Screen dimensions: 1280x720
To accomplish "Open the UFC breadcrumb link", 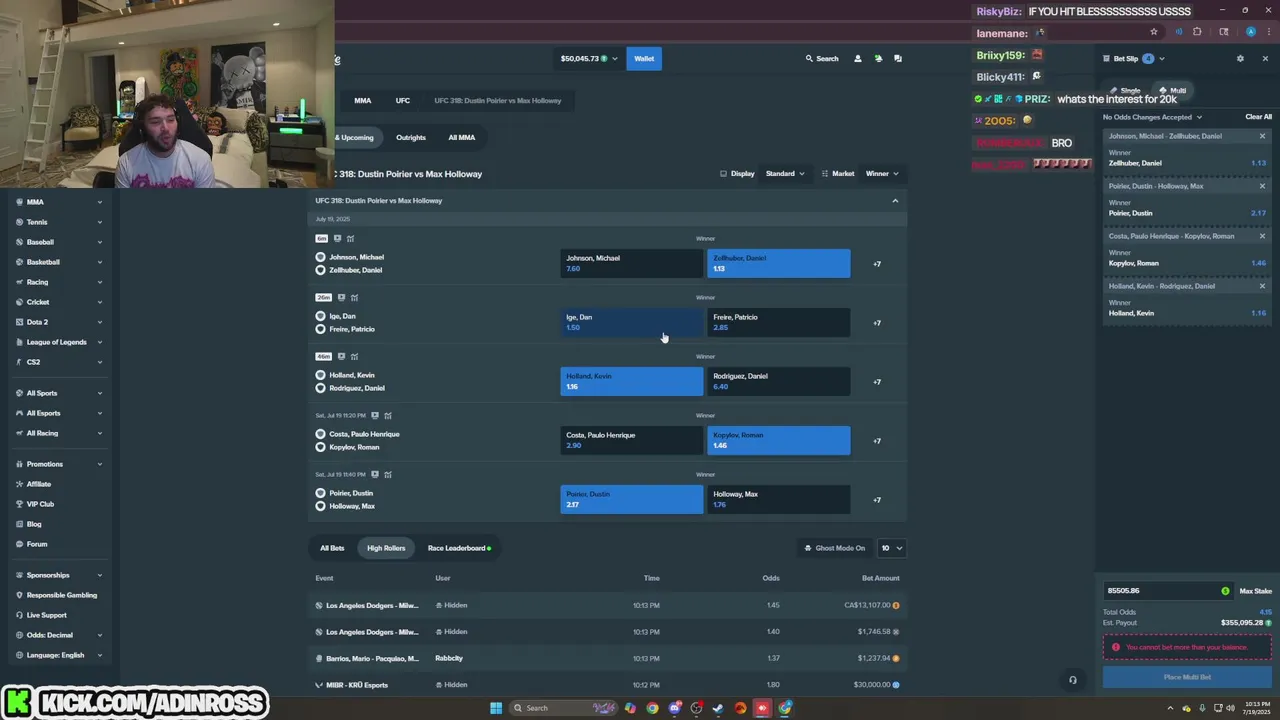I will [x=402, y=101].
